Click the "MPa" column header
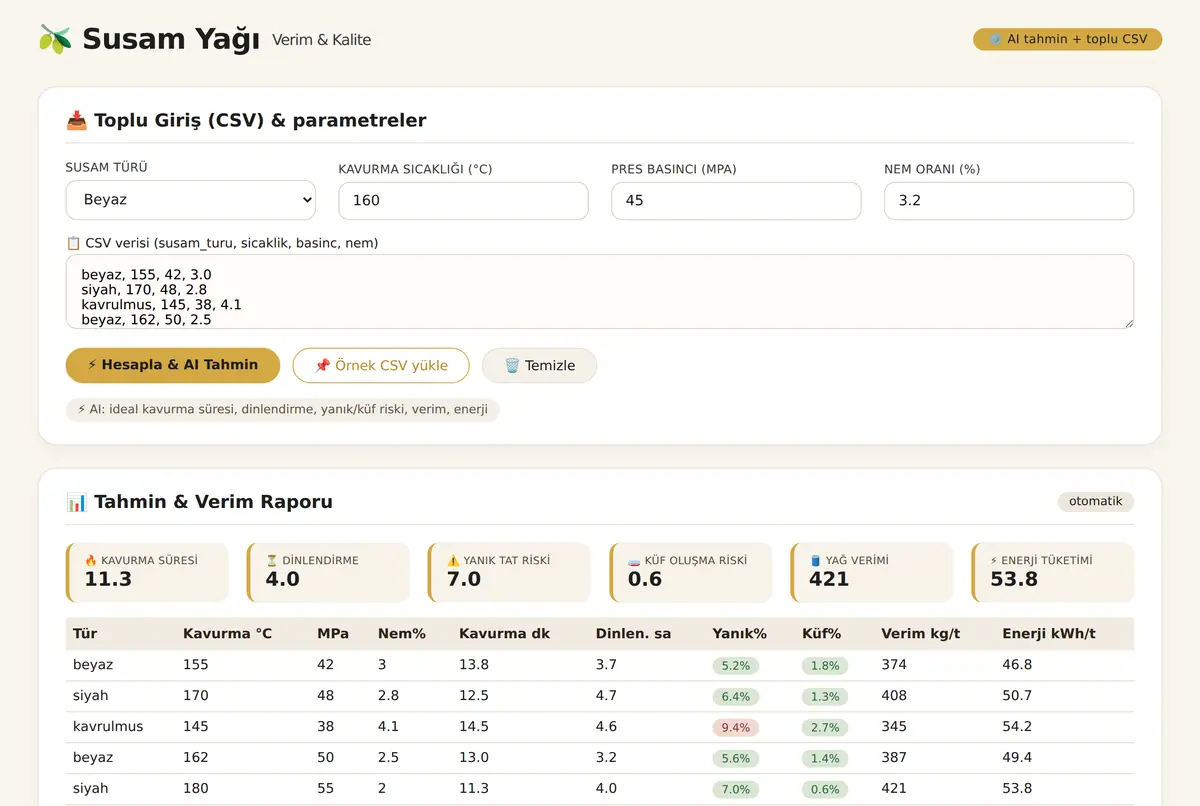This screenshot has width=1200, height=806. tap(333, 634)
